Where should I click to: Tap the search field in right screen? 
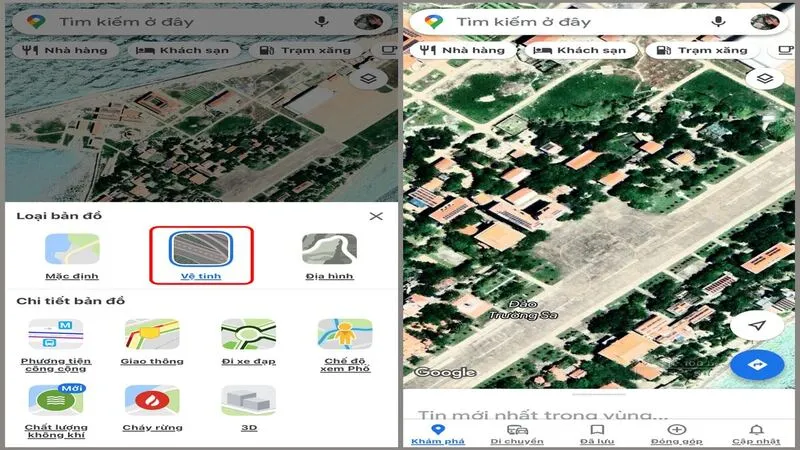click(599, 22)
